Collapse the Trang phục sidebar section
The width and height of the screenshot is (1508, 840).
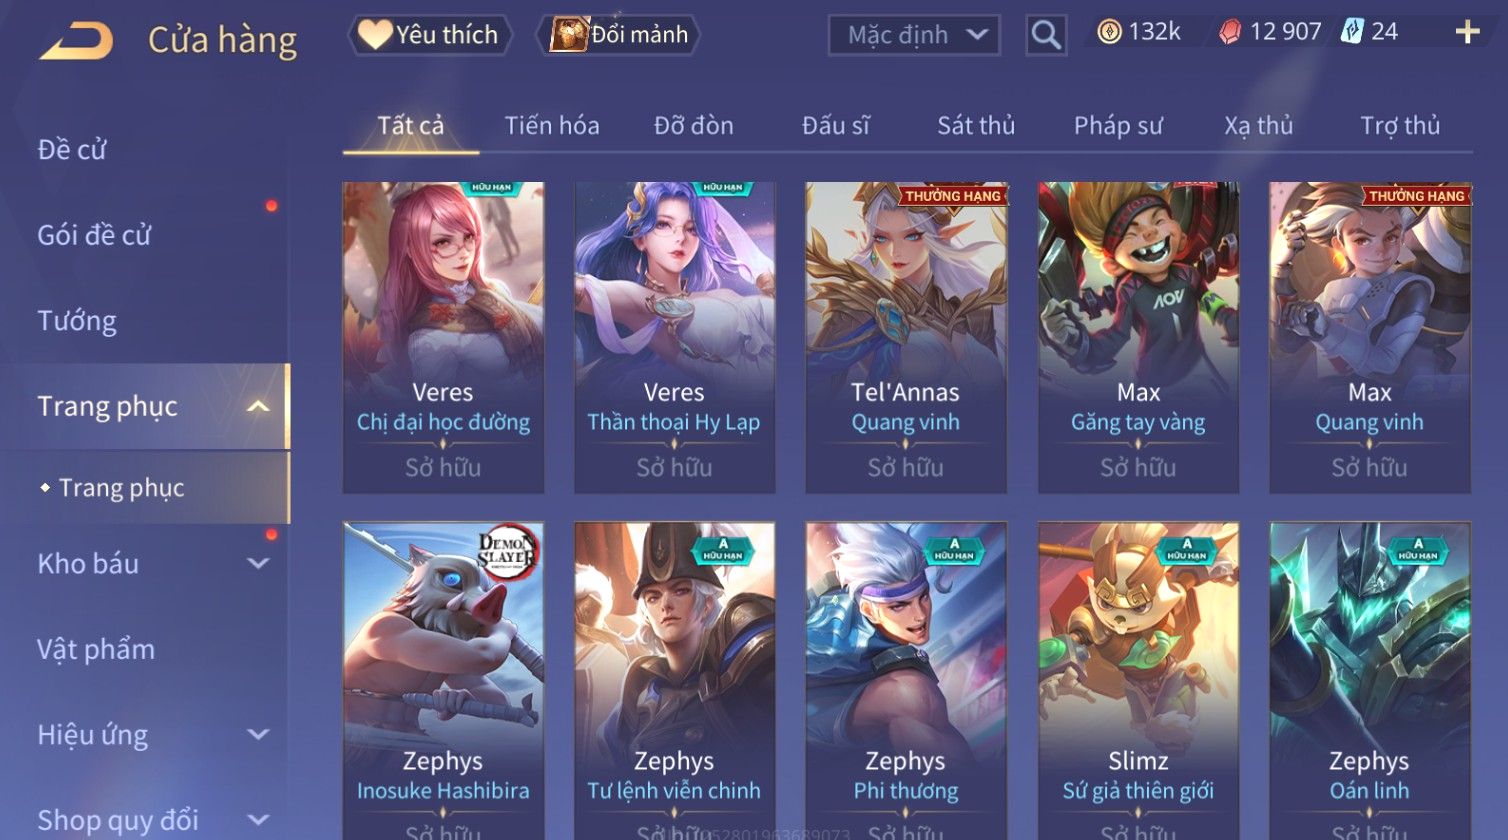(x=258, y=407)
